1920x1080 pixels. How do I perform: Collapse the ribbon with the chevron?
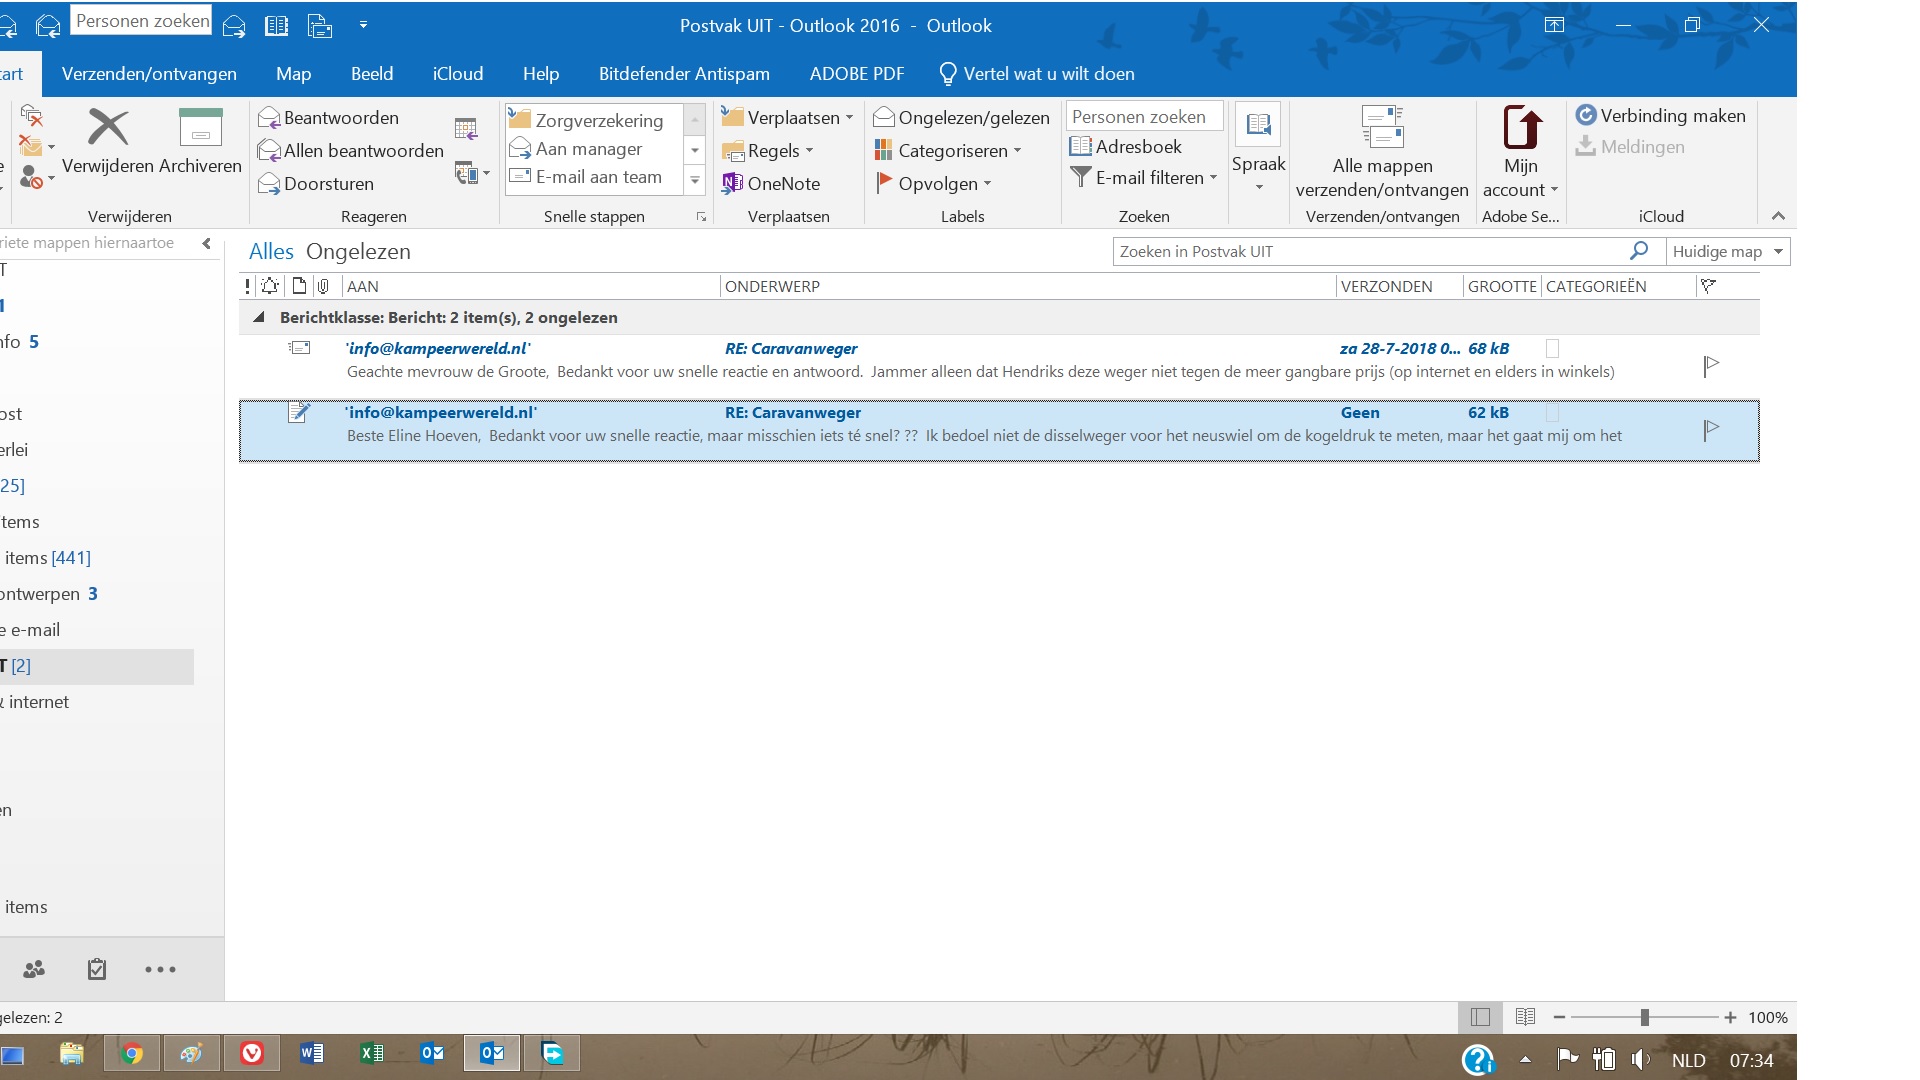[x=1778, y=216]
